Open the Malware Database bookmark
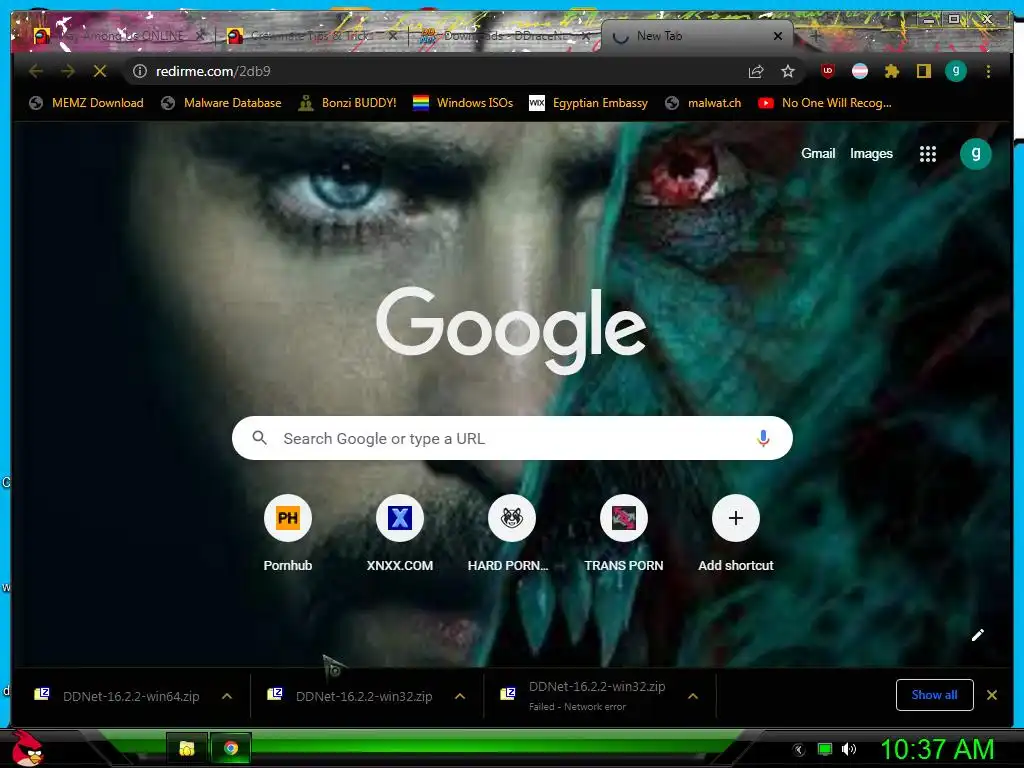The height and width of the screenshot is (768, 1024). [221, 103]
